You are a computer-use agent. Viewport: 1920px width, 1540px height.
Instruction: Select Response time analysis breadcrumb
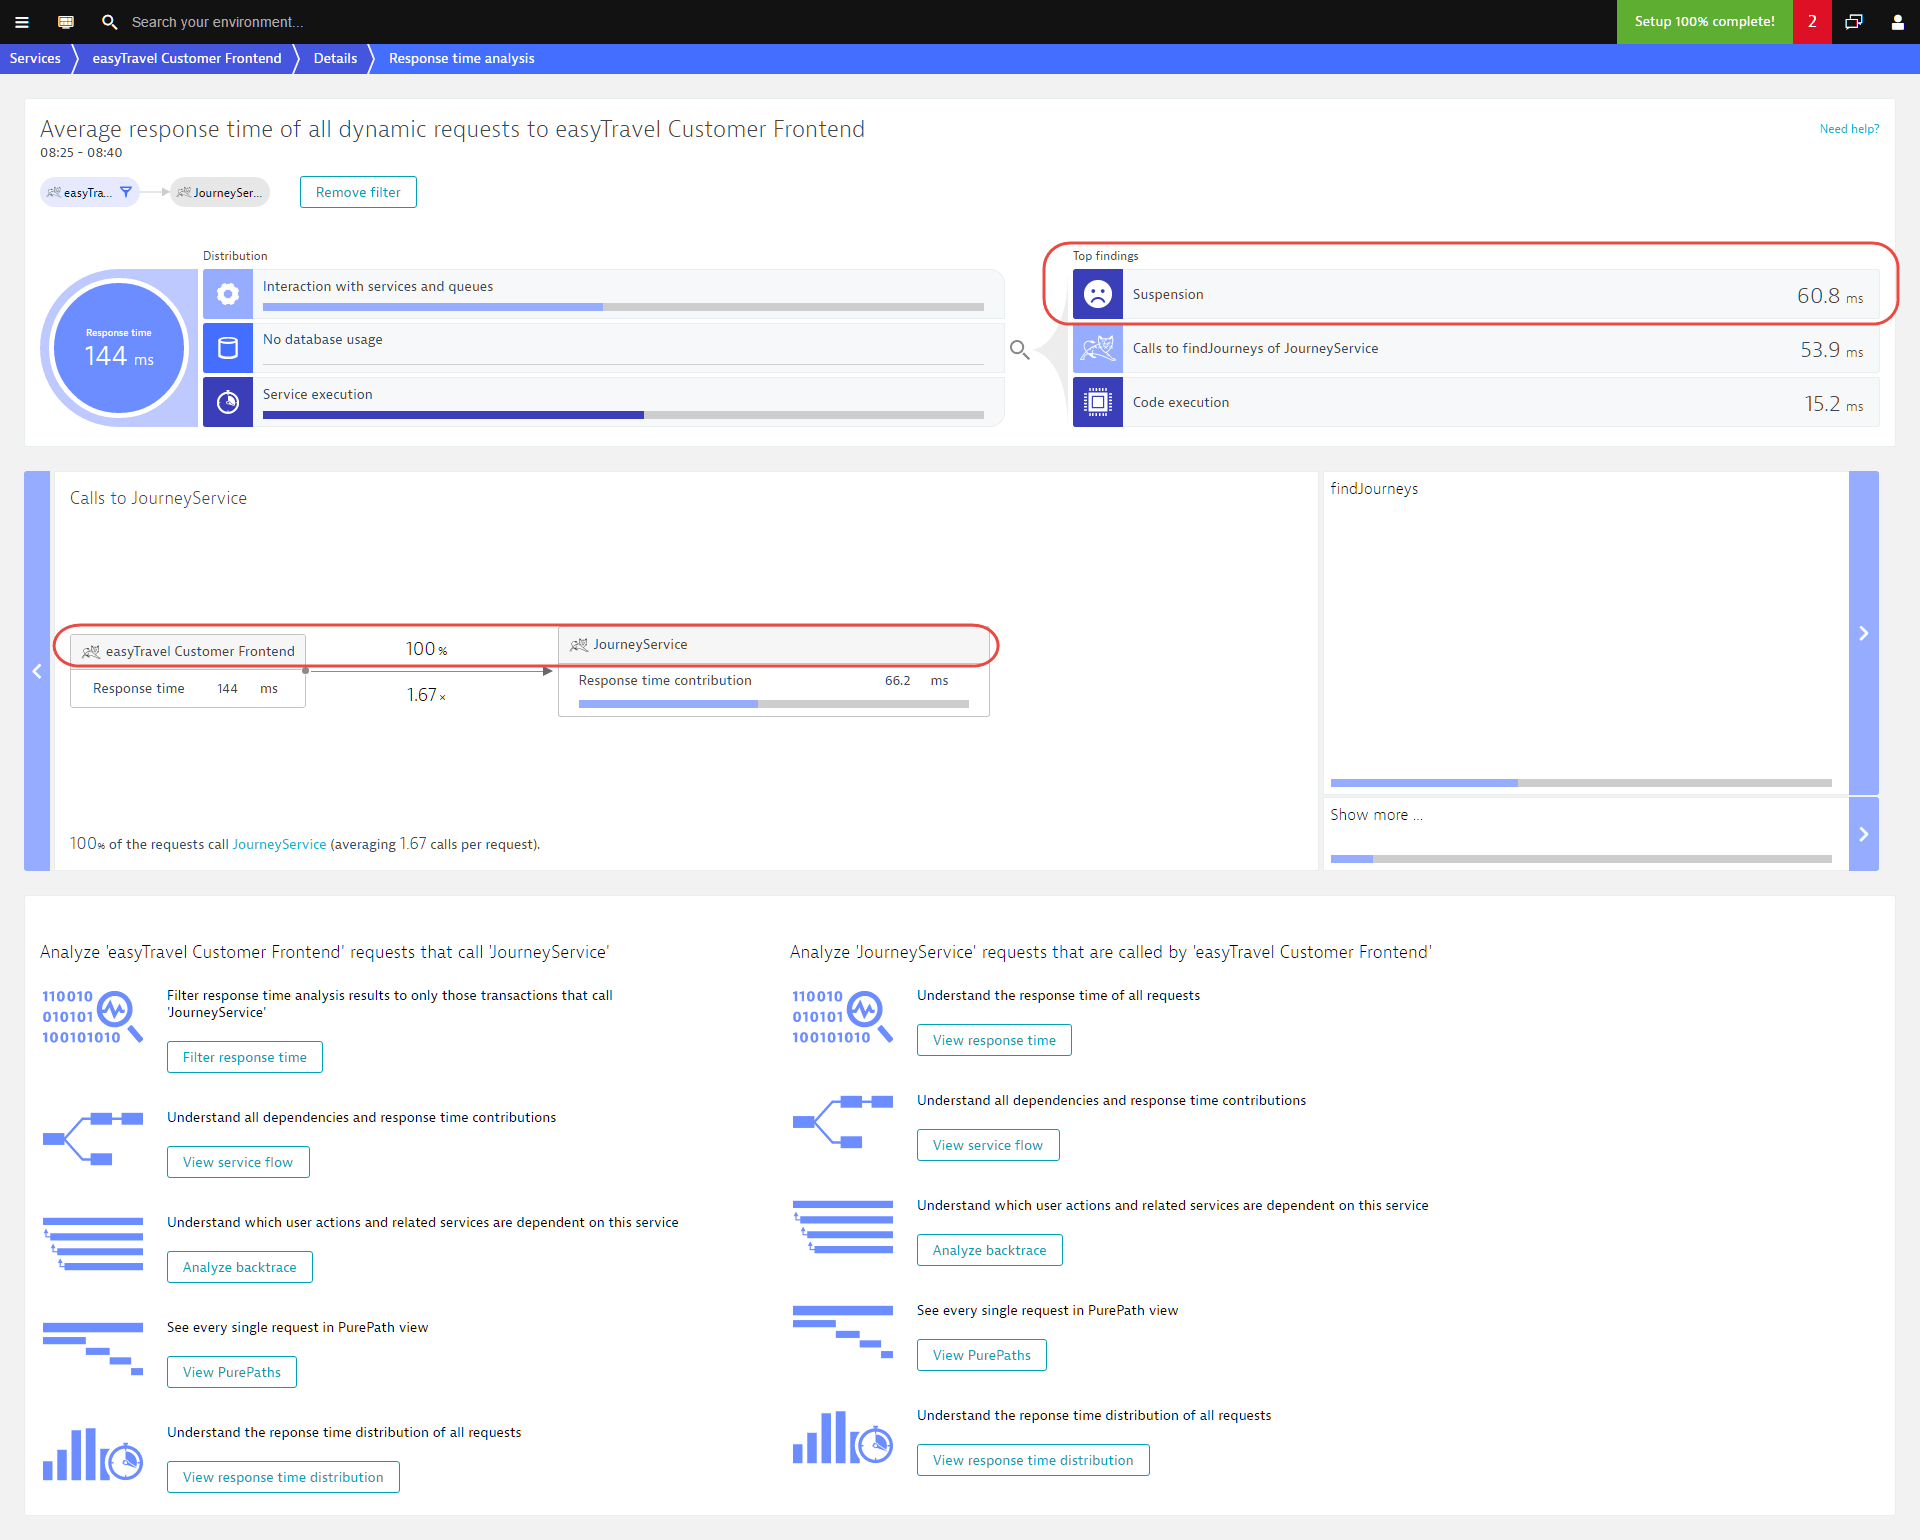coord(461,59)
